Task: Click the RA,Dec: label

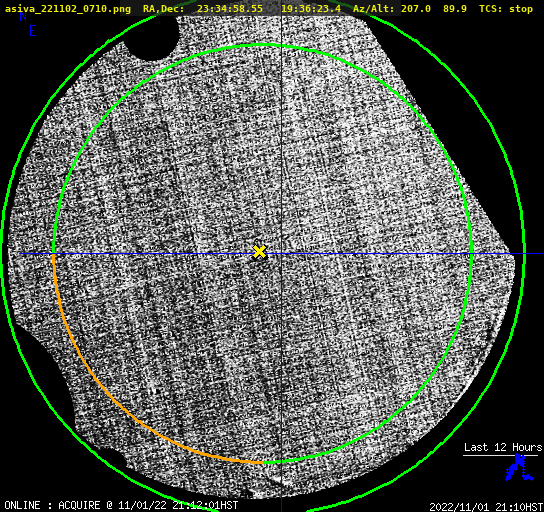Action: (x=164, y=9)
